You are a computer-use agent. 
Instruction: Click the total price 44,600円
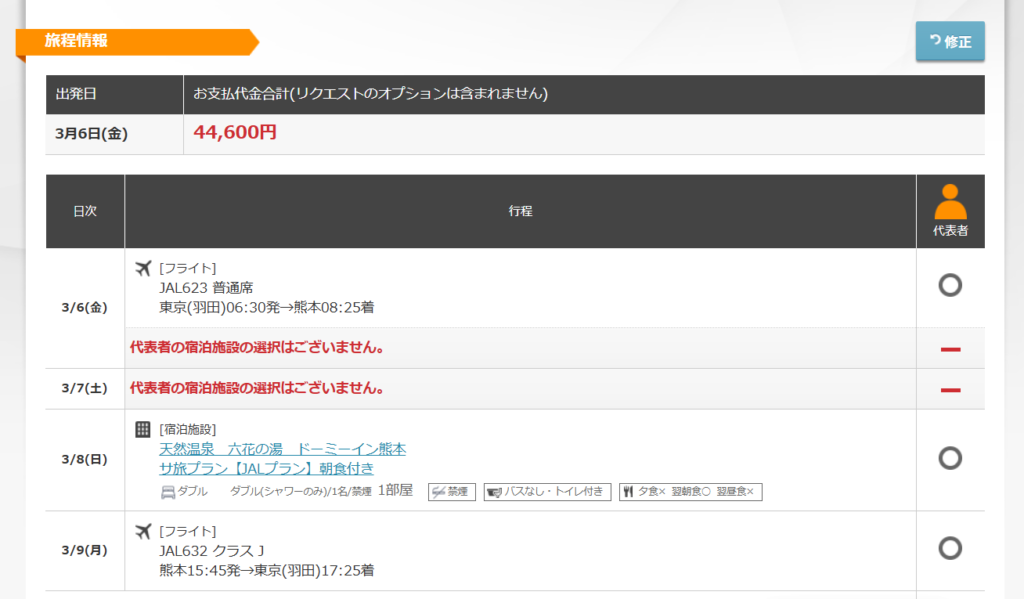point(235,133)
